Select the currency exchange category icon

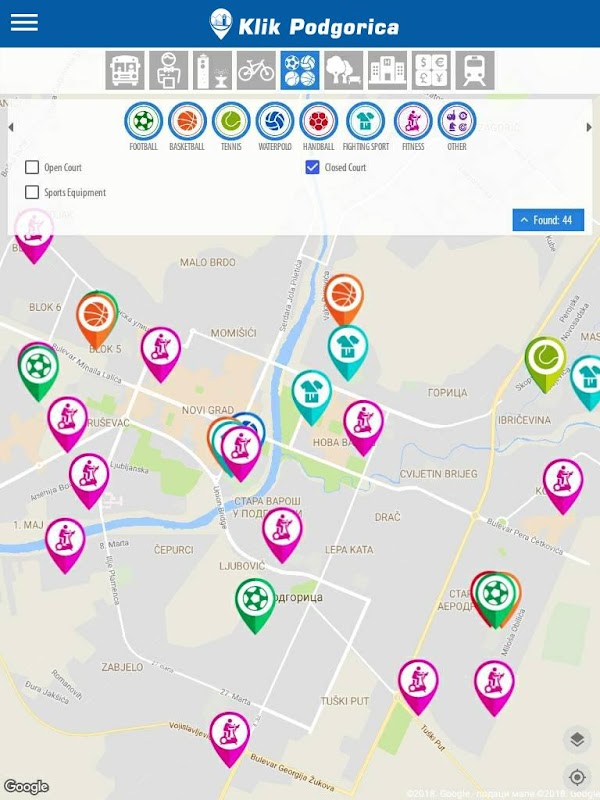tap(431, 70)
